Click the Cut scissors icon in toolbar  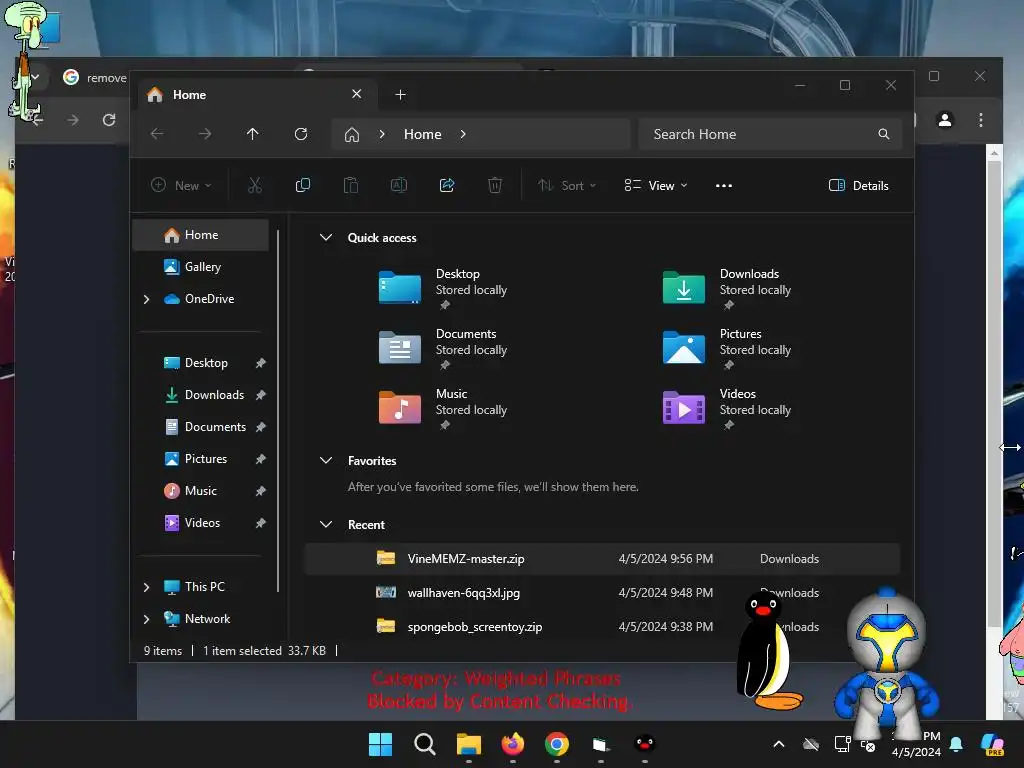[x=255, y=185]
